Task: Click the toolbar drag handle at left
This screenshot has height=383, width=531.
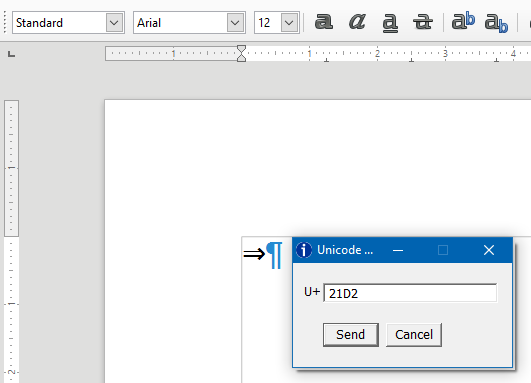Action: click(5, 22)
